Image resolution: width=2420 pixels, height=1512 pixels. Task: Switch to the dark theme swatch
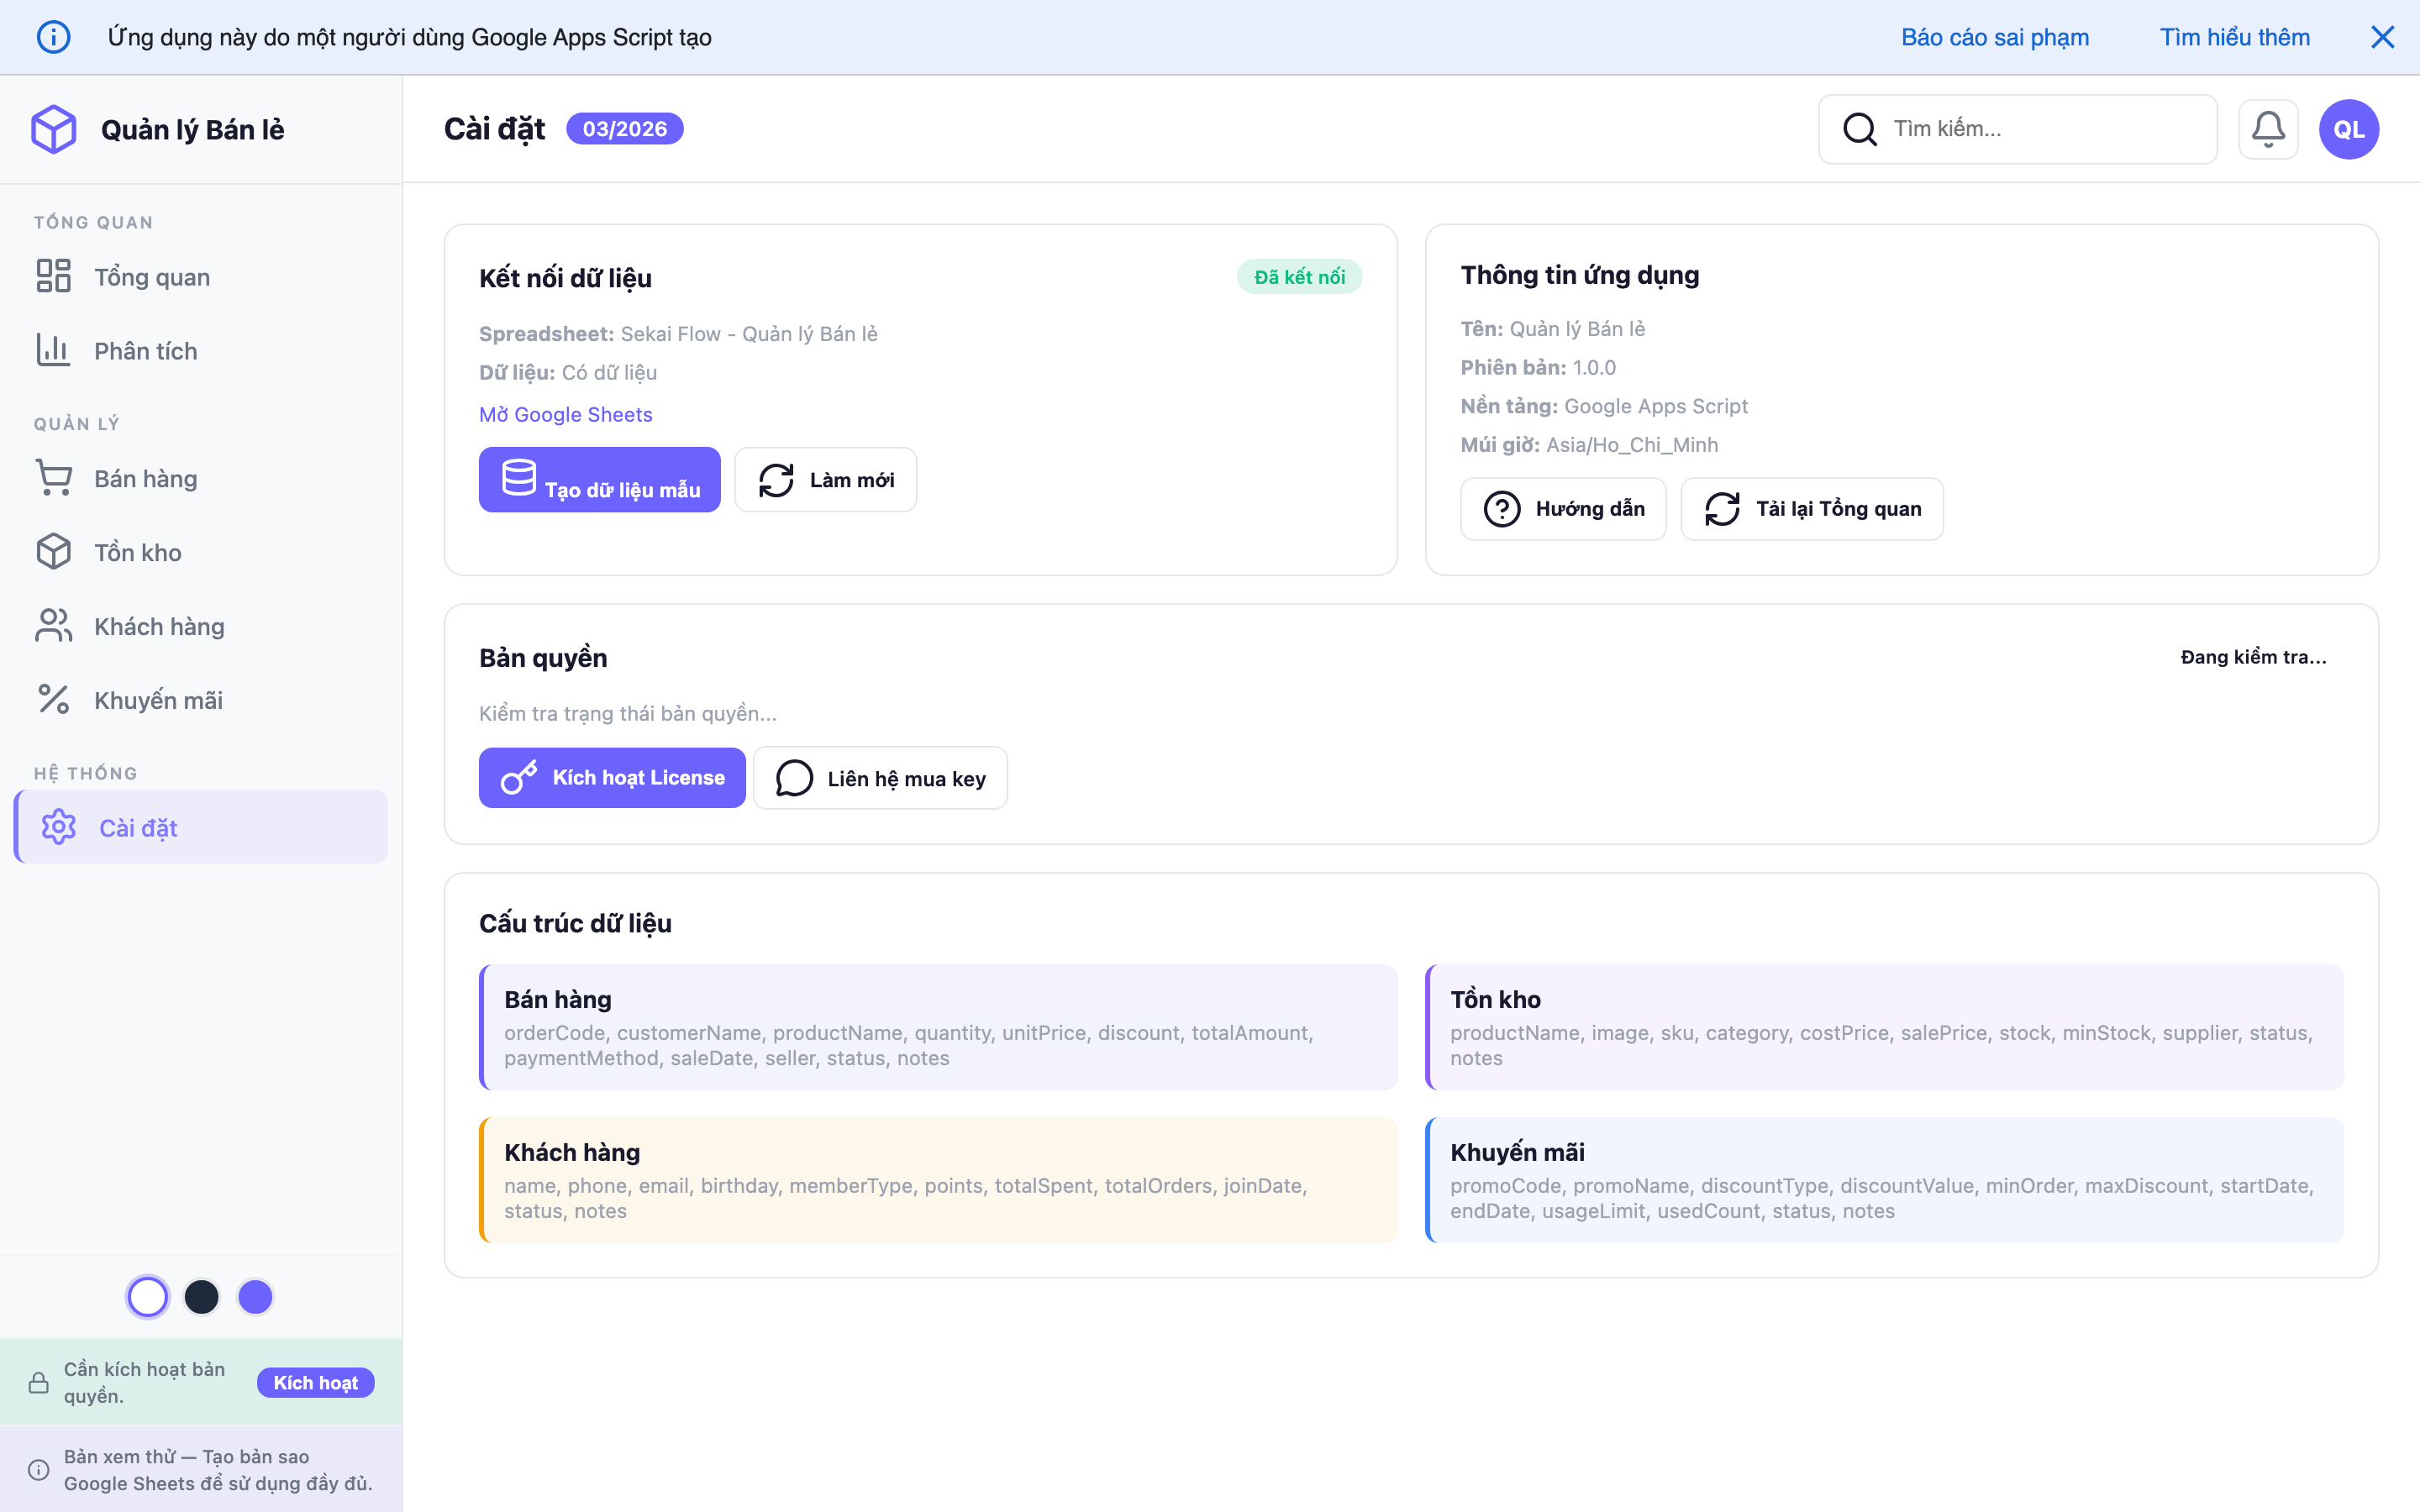point(202,1297)
